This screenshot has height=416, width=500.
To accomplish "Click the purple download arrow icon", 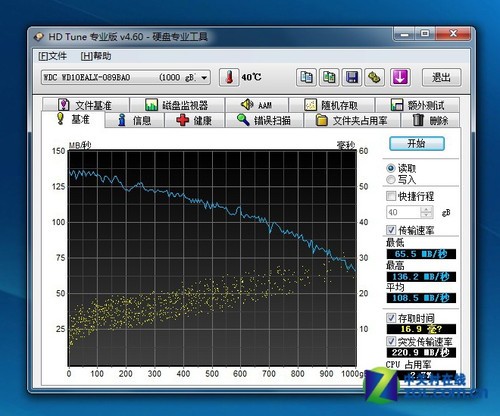I will tap(400, 77).
